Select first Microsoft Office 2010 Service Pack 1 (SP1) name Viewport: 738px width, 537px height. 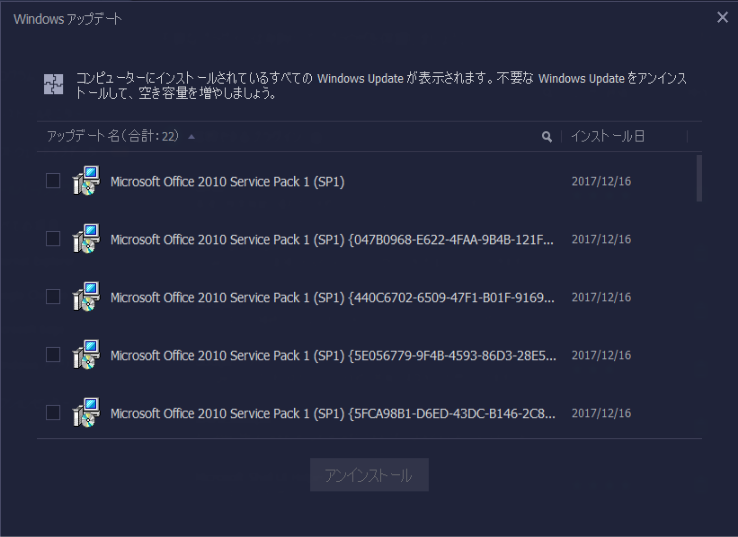[227, 182]
